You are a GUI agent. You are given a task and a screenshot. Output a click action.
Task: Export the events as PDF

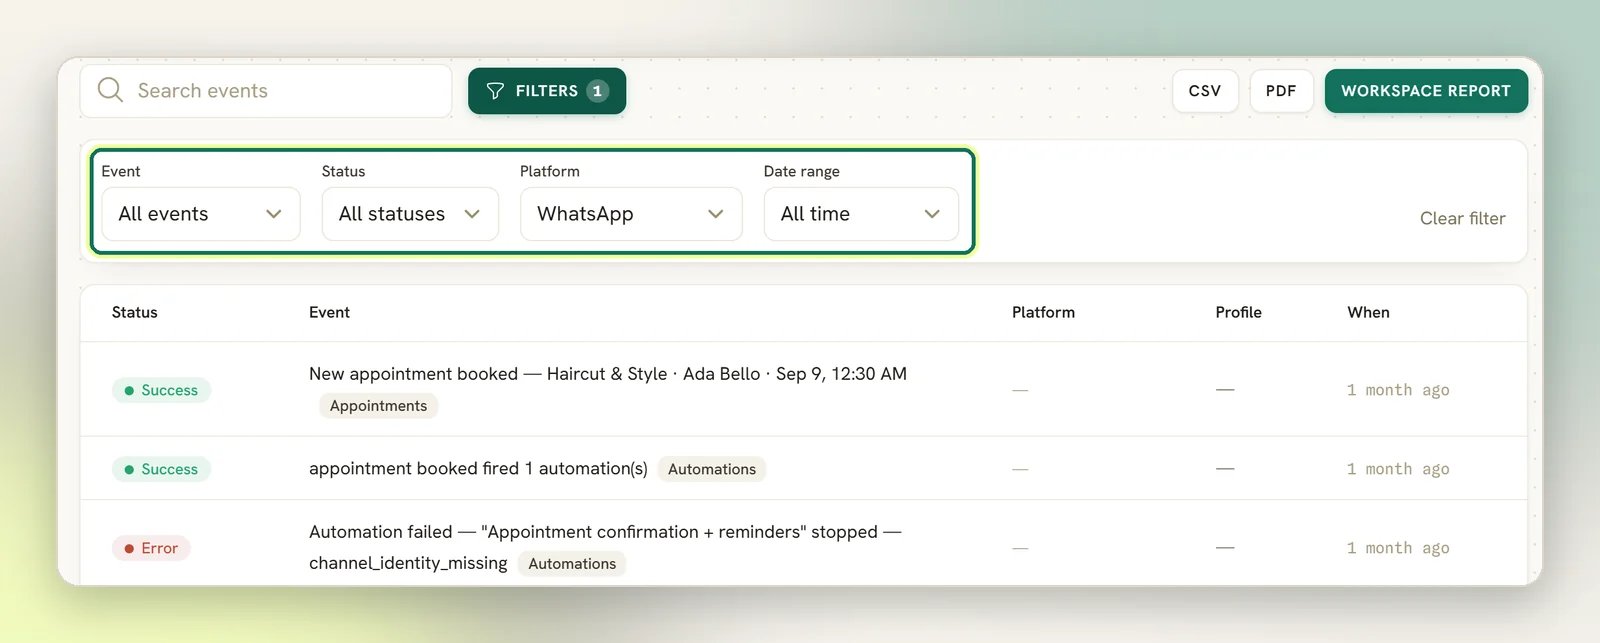tap(1281, 91)
